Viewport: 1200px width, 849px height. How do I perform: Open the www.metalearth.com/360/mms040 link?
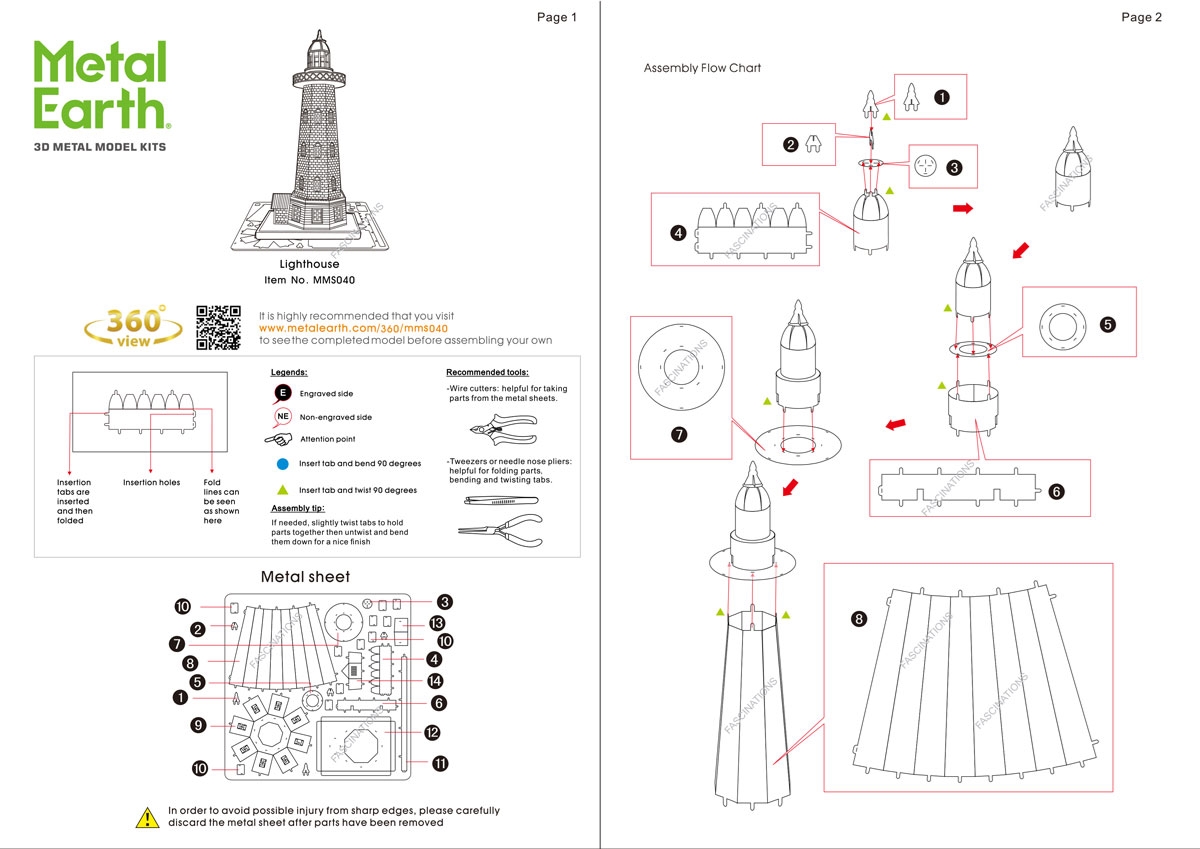click(353, 328)
